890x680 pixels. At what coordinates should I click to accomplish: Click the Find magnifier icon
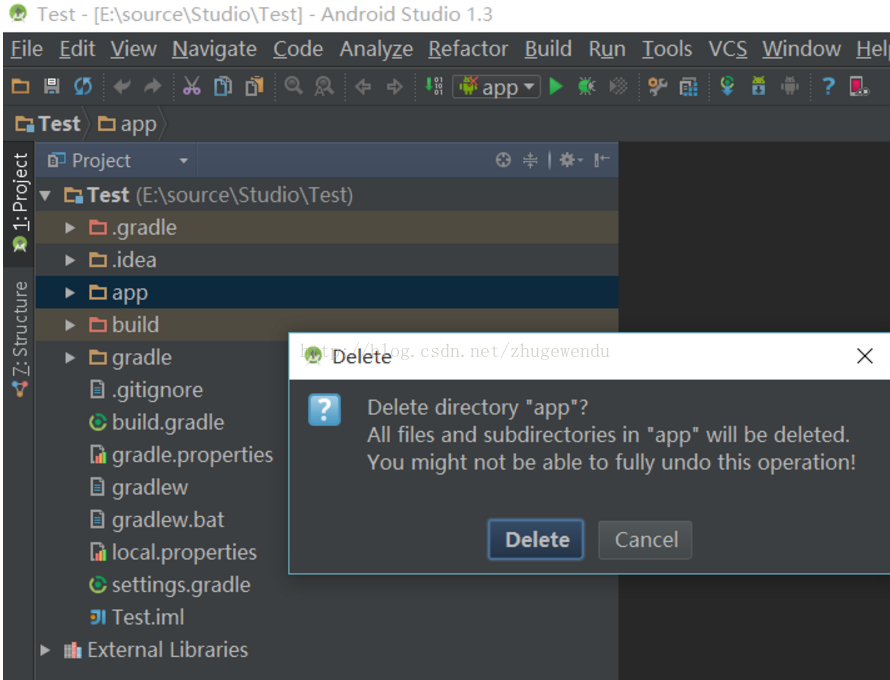[293, 86]
